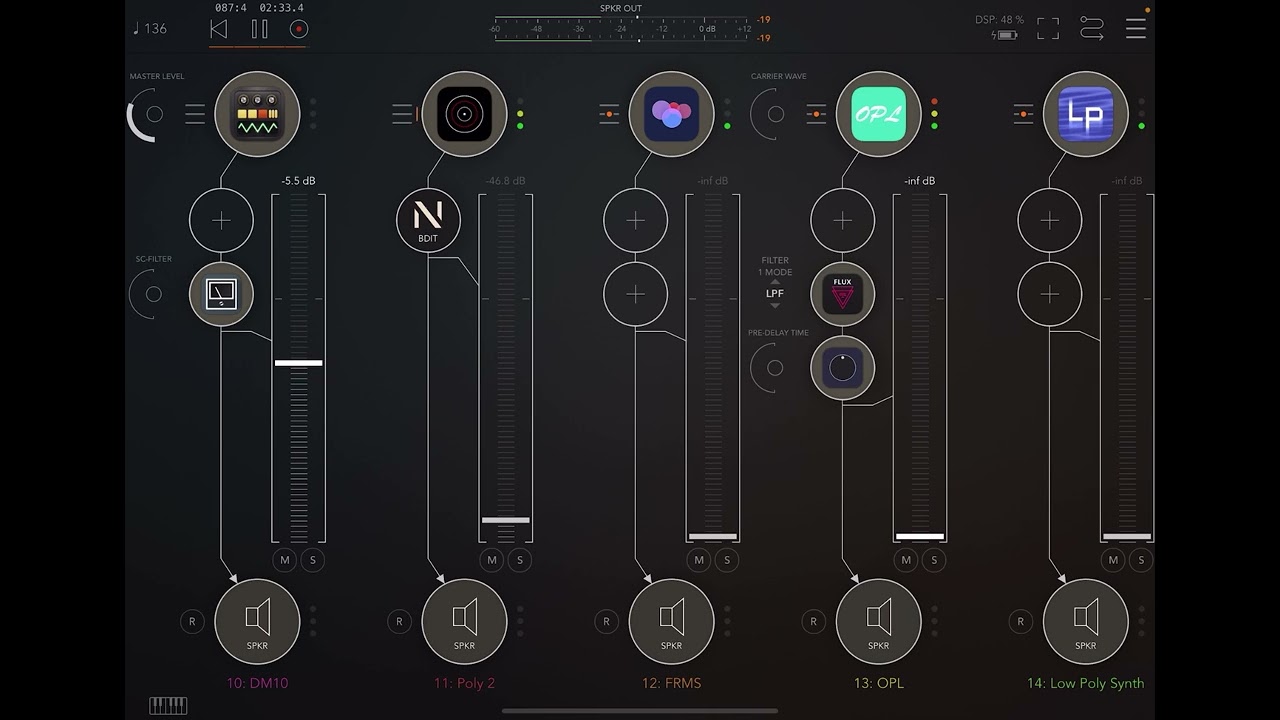Image resolution: width=1280 pixels, height=720 pixels.
Task: Open the Poly 2 synth plugin
Action: point(464,114)
